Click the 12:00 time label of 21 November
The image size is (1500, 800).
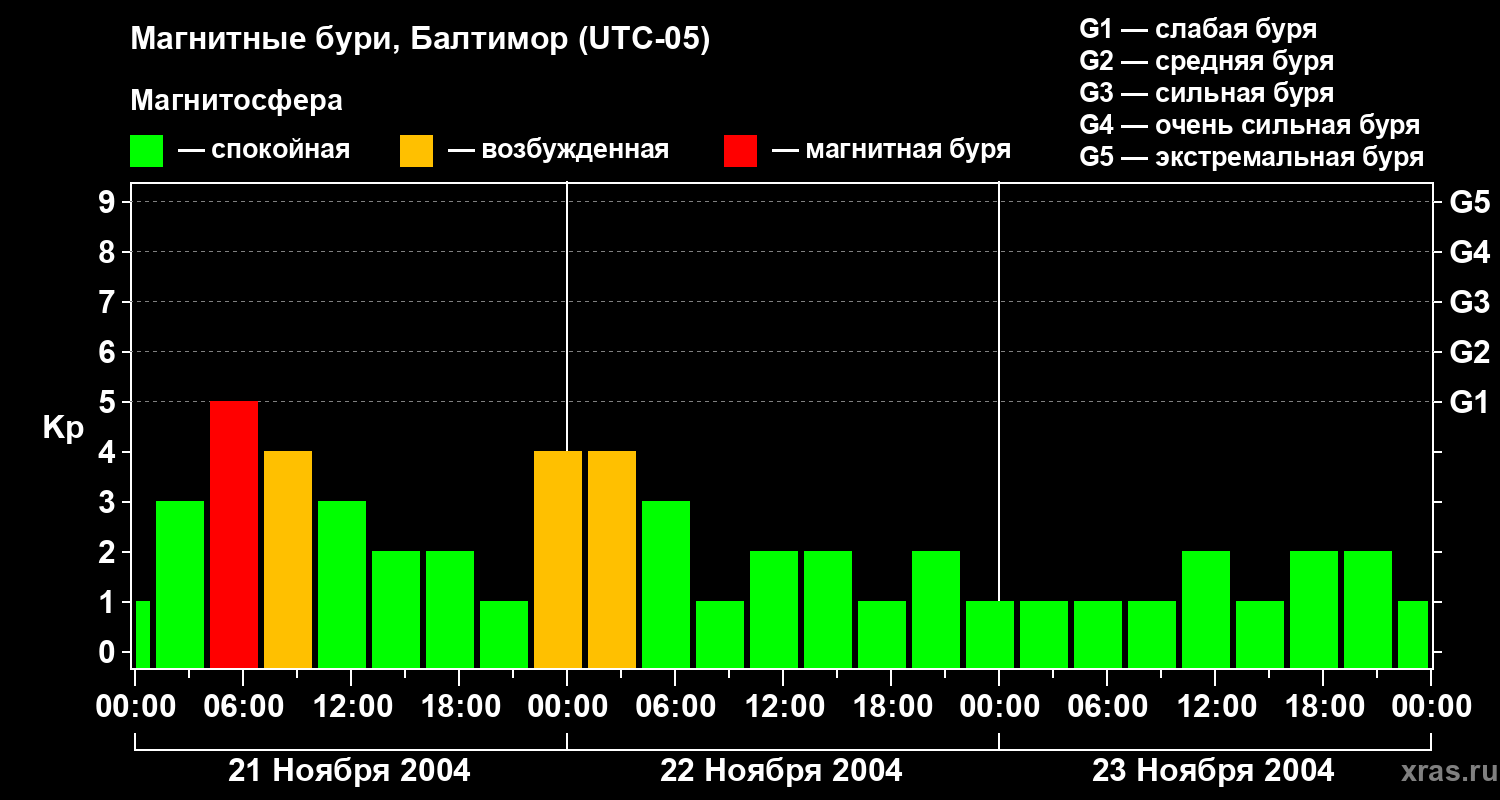click(x=351, y=707)
